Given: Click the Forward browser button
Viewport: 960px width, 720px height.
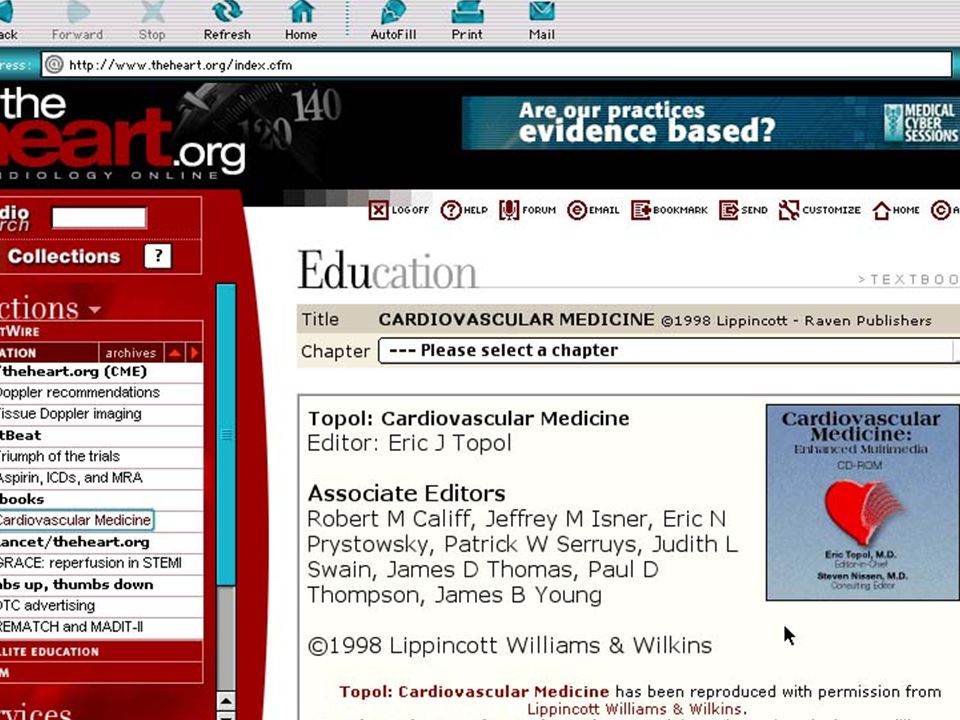Looking at the screenshot, I should (x=77, y=21).
